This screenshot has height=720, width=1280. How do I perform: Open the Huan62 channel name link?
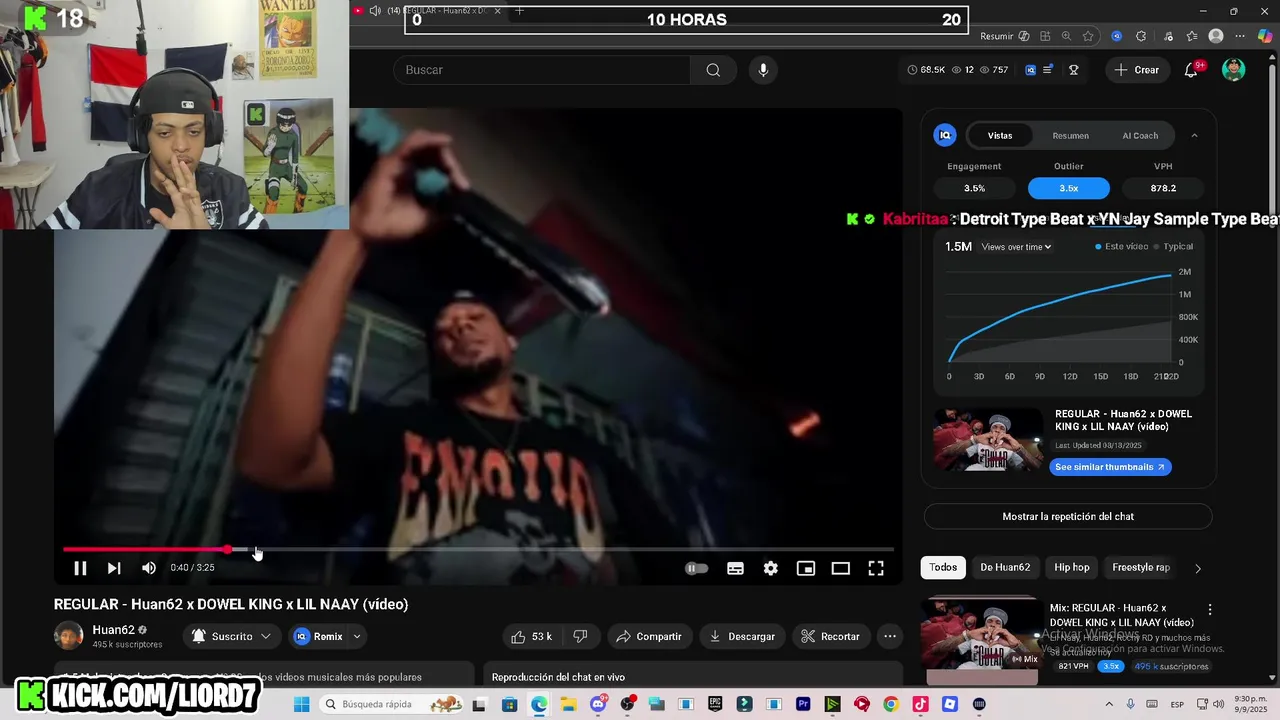(x=114, y=630)
